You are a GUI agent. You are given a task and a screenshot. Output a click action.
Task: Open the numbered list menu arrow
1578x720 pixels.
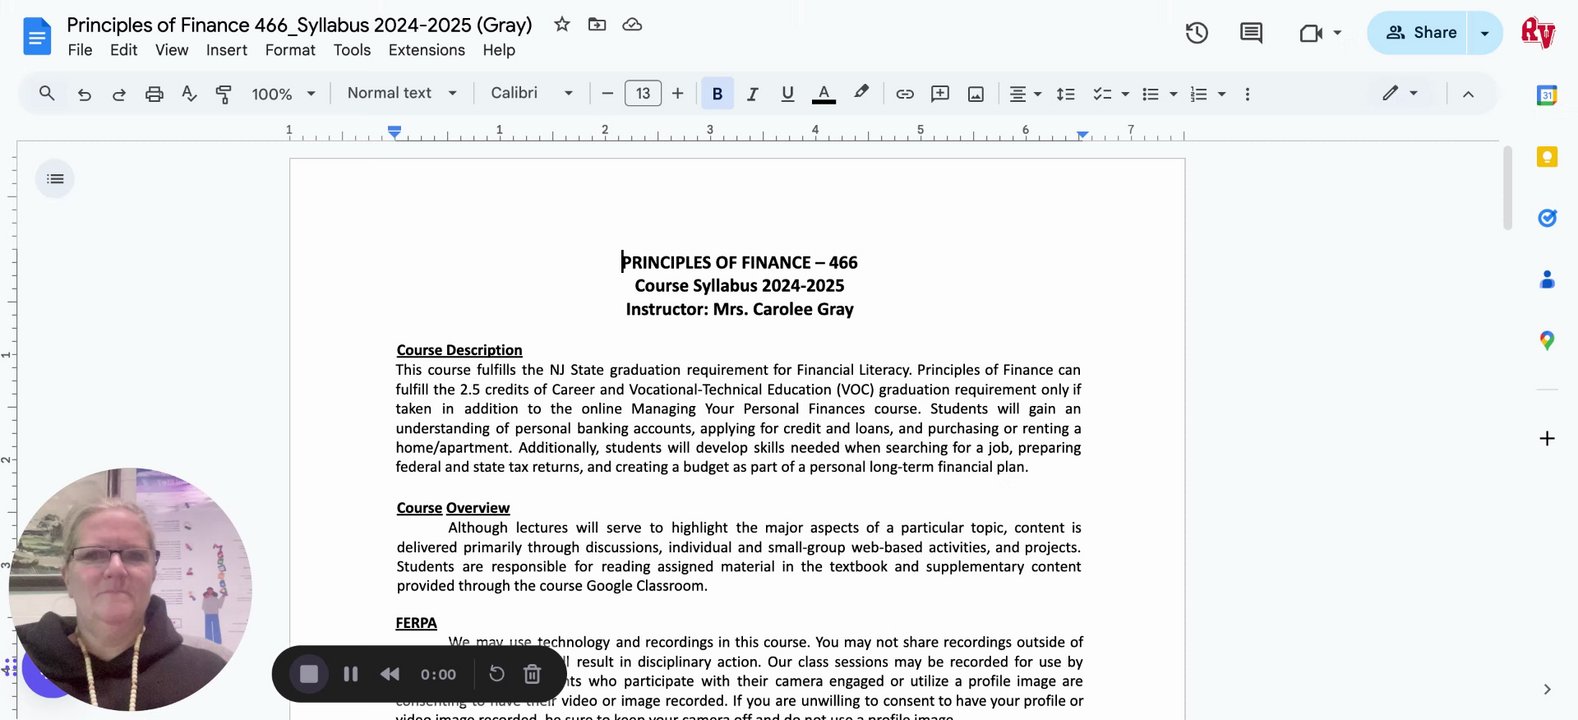tap(1221, 94)
